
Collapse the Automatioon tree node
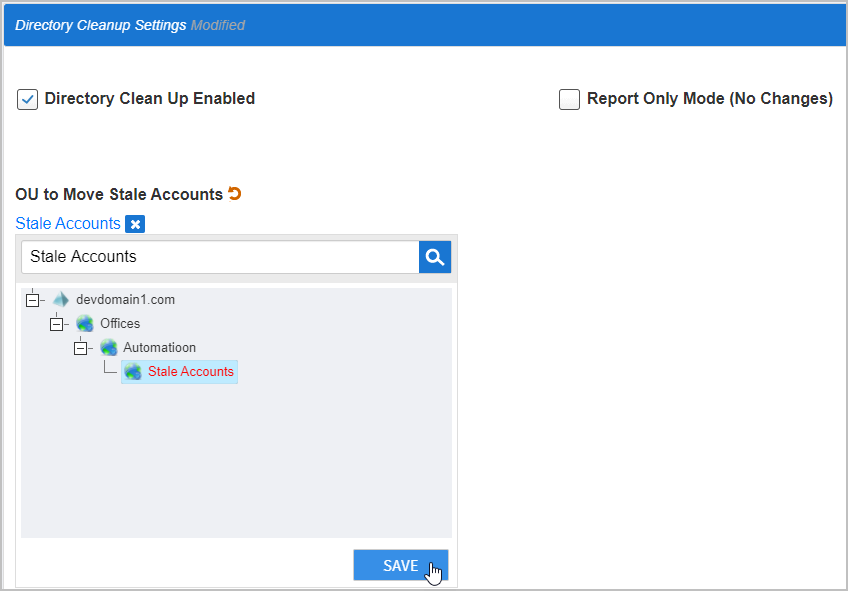pos(81,348)
